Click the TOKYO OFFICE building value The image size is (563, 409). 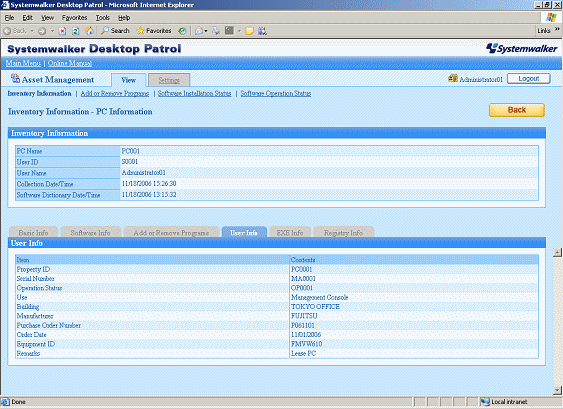pos(315,307)
